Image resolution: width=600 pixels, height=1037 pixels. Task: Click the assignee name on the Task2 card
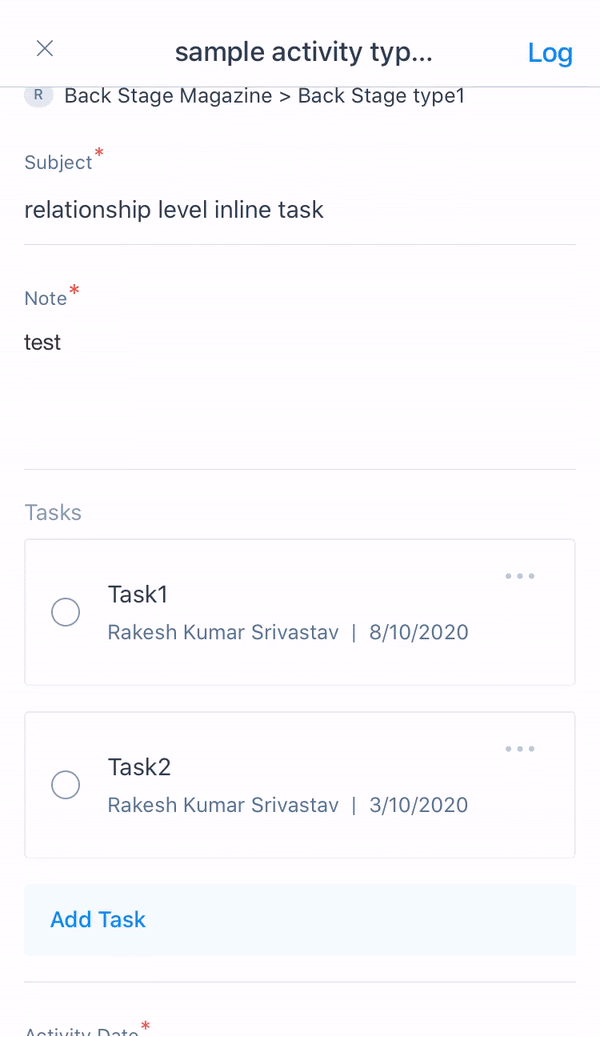(223, 805)
